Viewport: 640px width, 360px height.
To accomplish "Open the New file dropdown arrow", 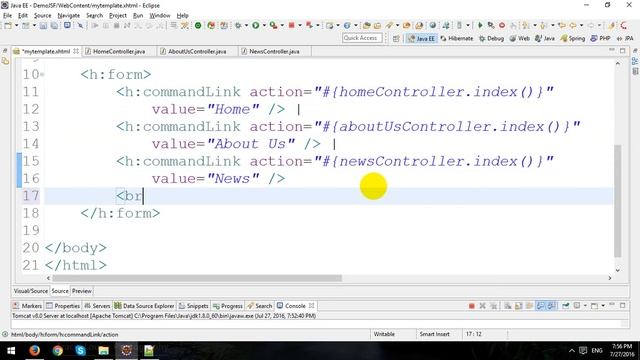I will [x=16, y=25].
